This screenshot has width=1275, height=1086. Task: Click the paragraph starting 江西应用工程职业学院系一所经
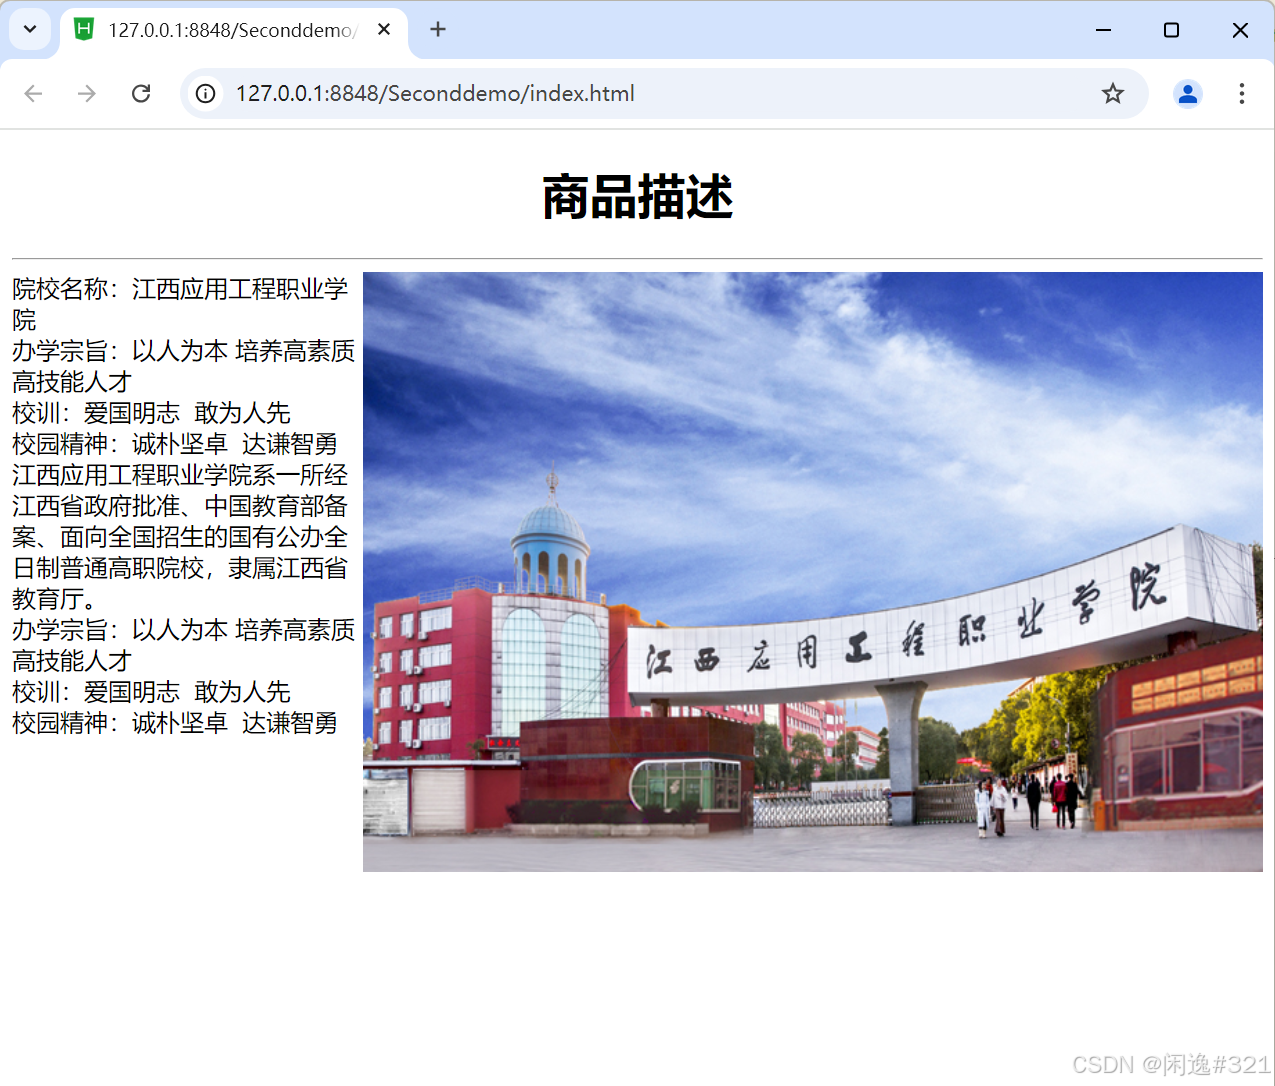click(180, 536)
